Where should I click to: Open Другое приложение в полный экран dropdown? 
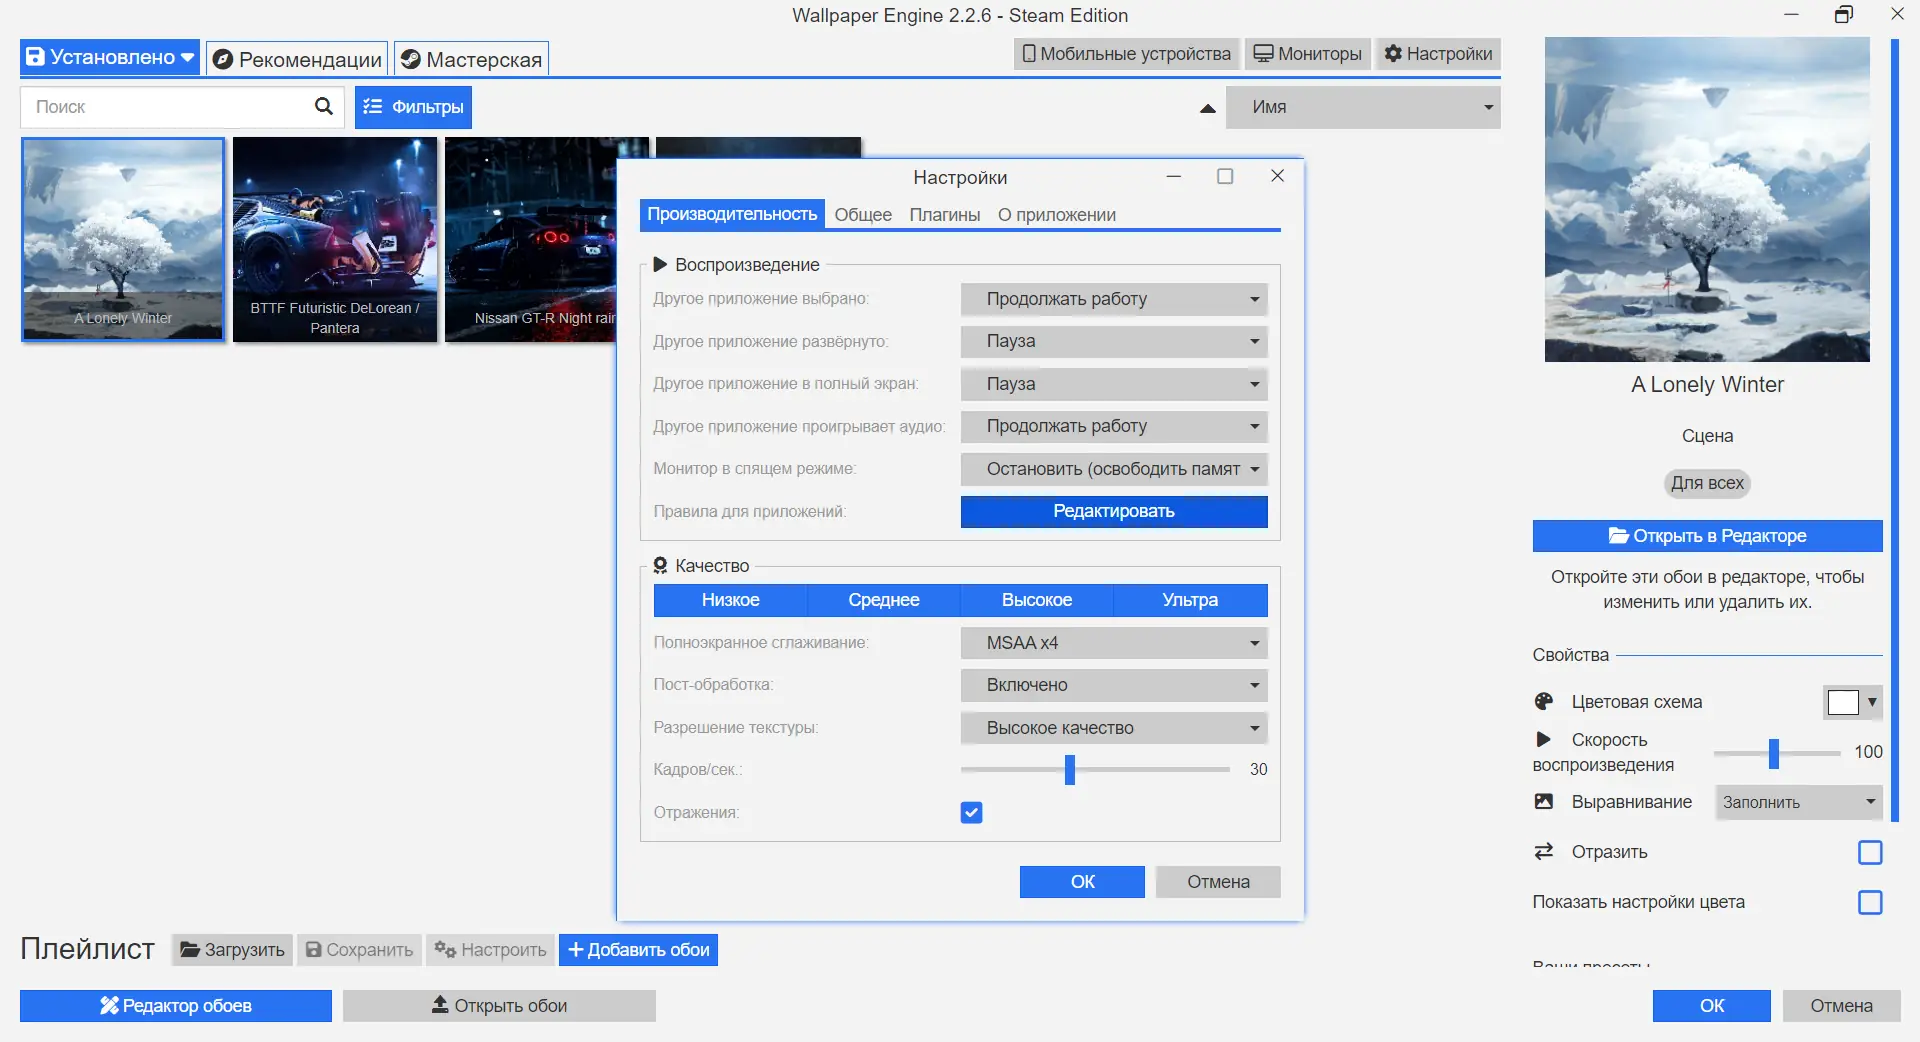pyautogui.click(x=1114, y=384)
